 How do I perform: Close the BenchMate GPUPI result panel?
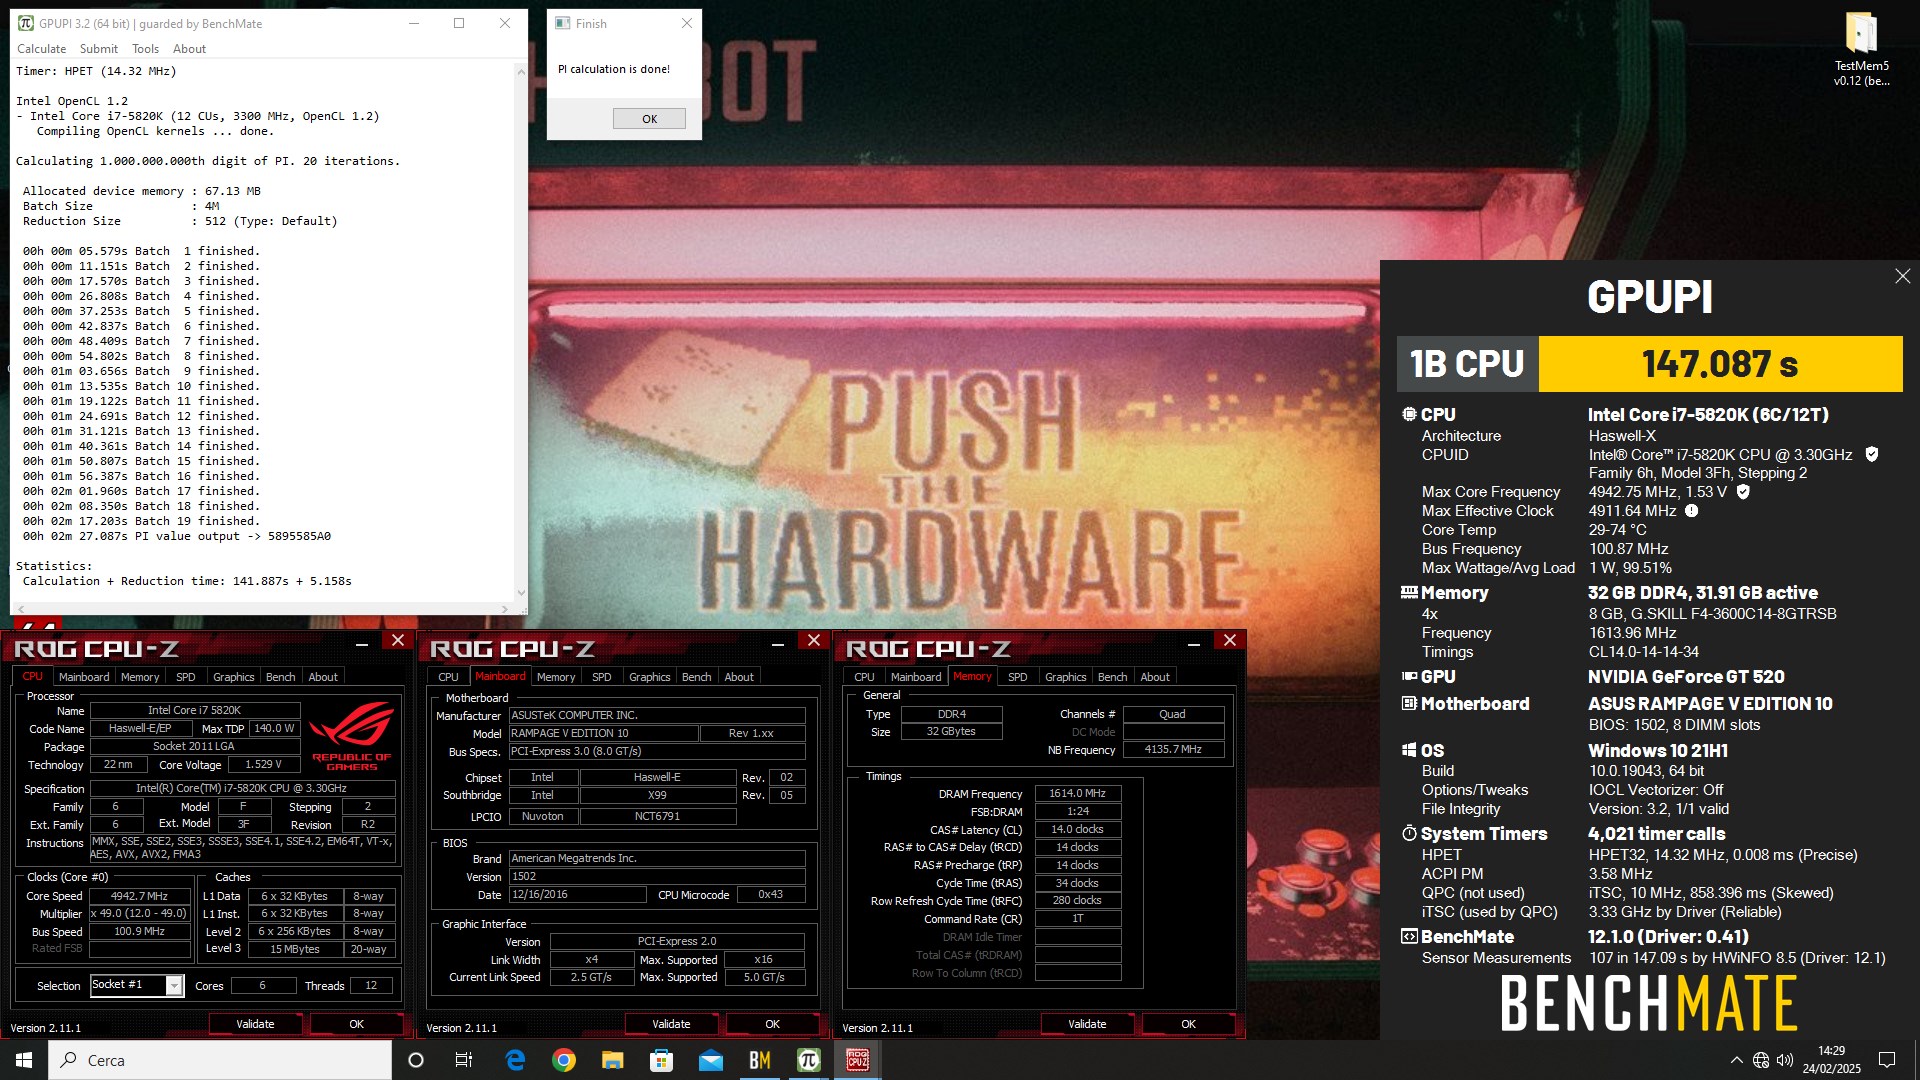click(x=1902, y=277)
